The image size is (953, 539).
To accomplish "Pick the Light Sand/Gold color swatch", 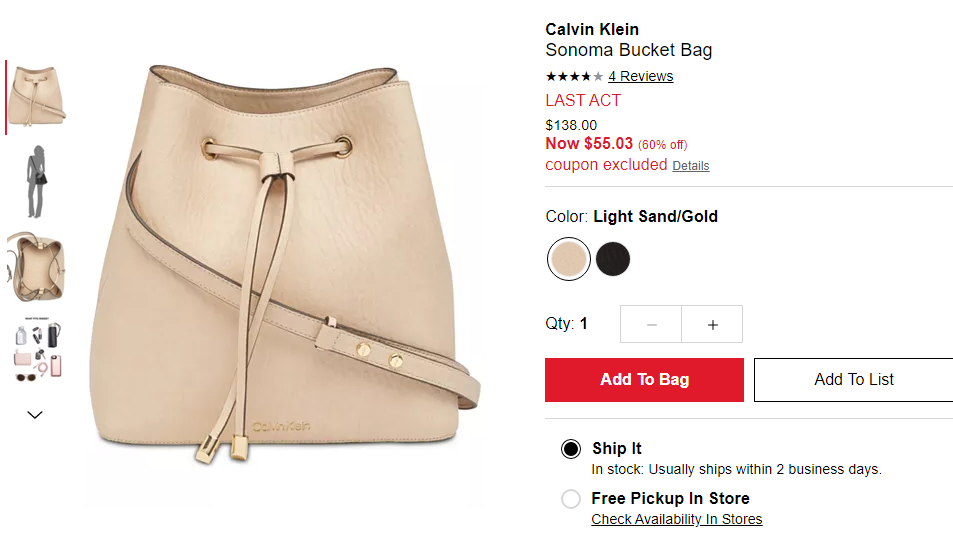I will click(568, 259).
